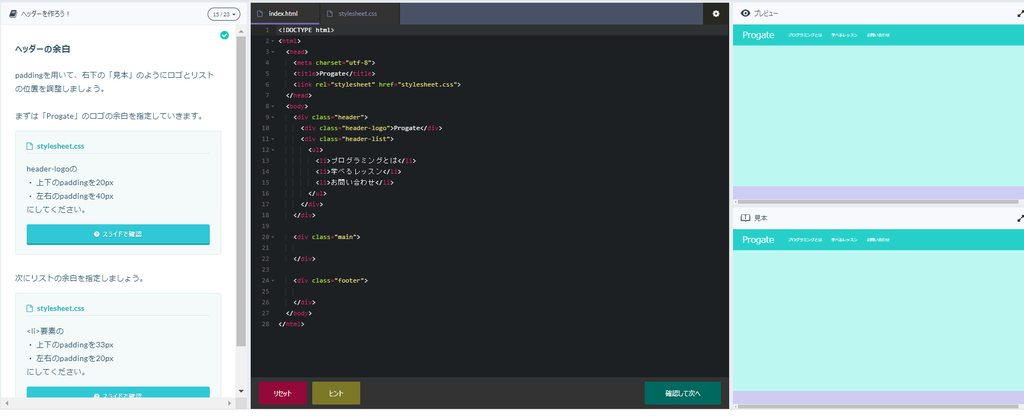Open the 15/23 lesson progress dropdown
The image size is (1024, 416).
coord(224,14)
